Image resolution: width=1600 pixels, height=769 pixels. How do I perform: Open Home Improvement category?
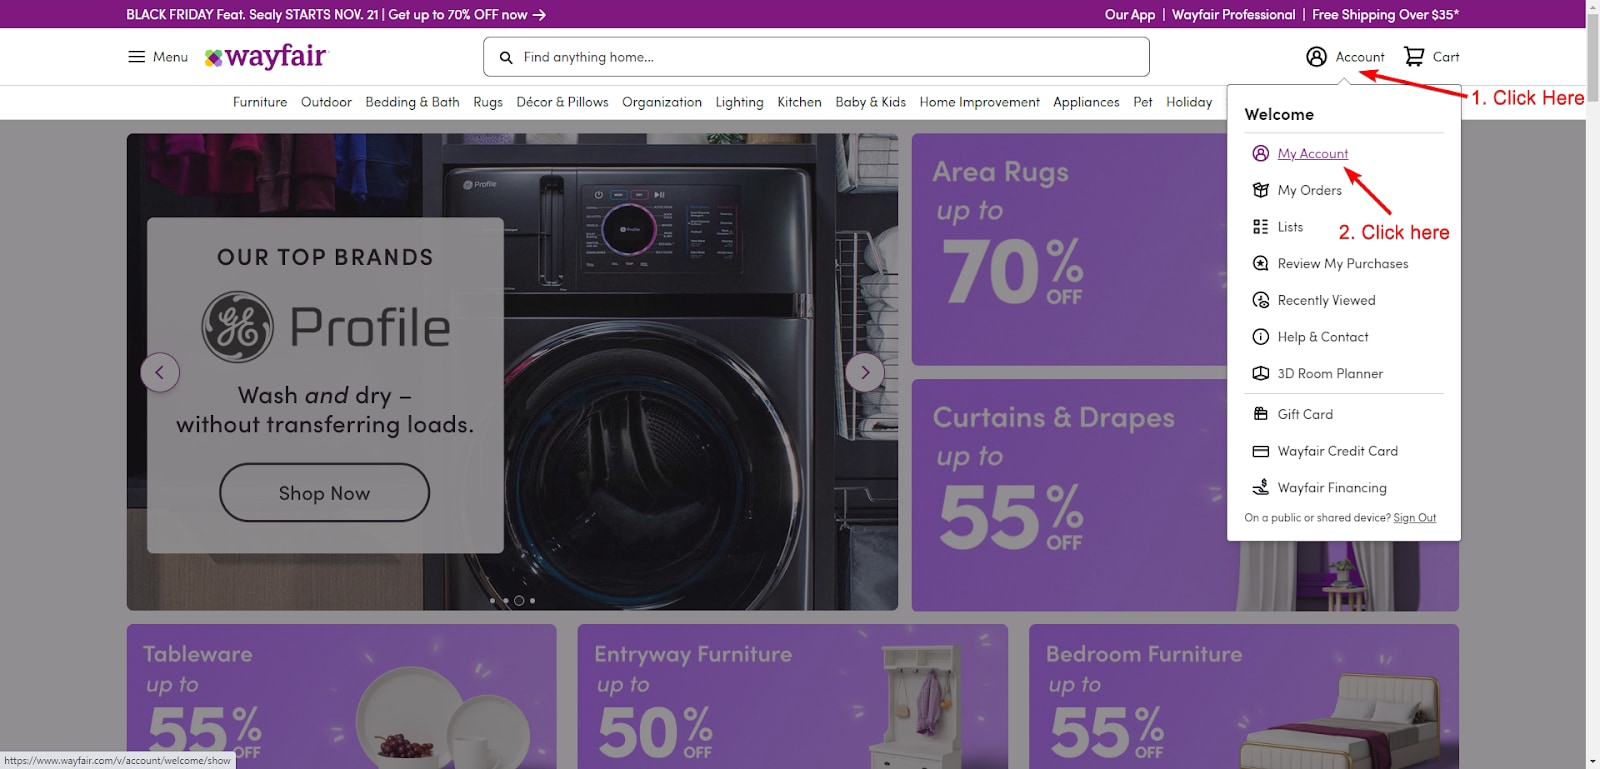pyautogui.click(x=979, y=102)
